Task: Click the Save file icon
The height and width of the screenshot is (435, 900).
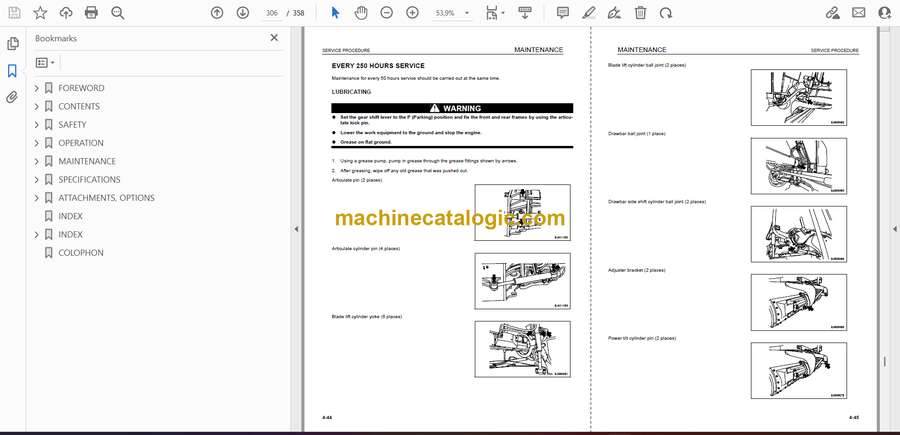Action: point(14,13)
